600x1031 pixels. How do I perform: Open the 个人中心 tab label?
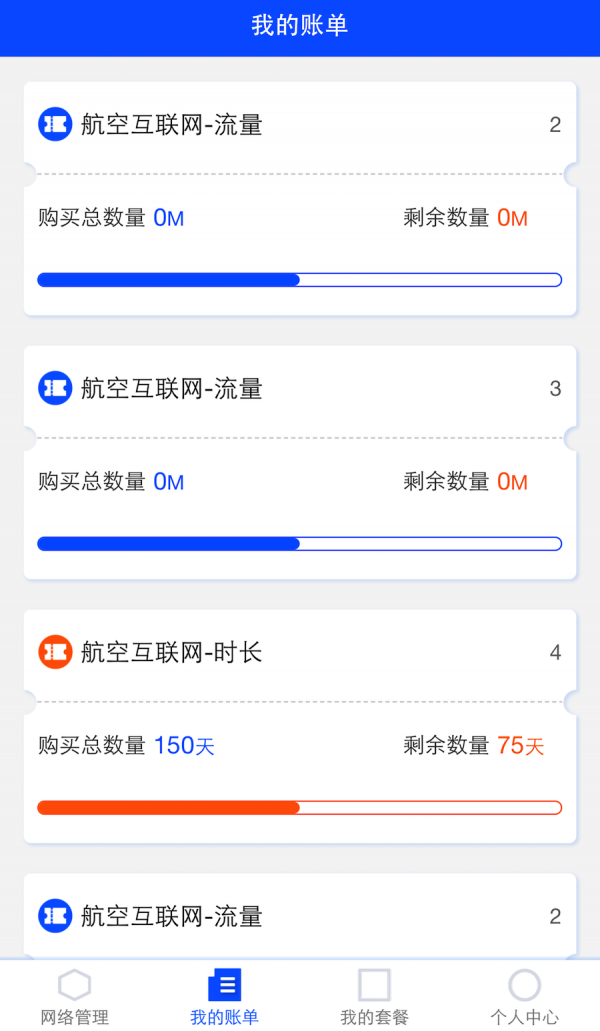[524, 1017]
